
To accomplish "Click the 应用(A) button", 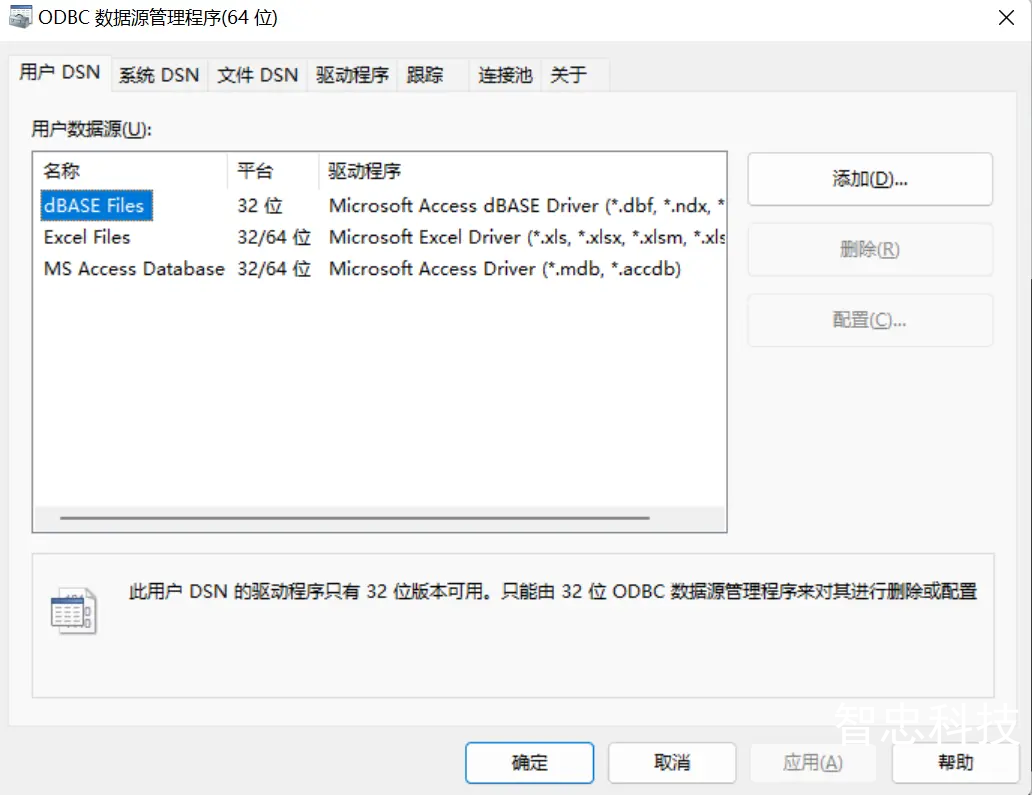I will coord(813,763).
